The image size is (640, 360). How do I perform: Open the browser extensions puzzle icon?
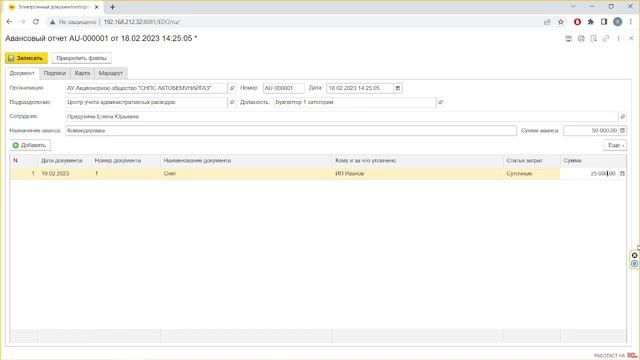(591, 22)
